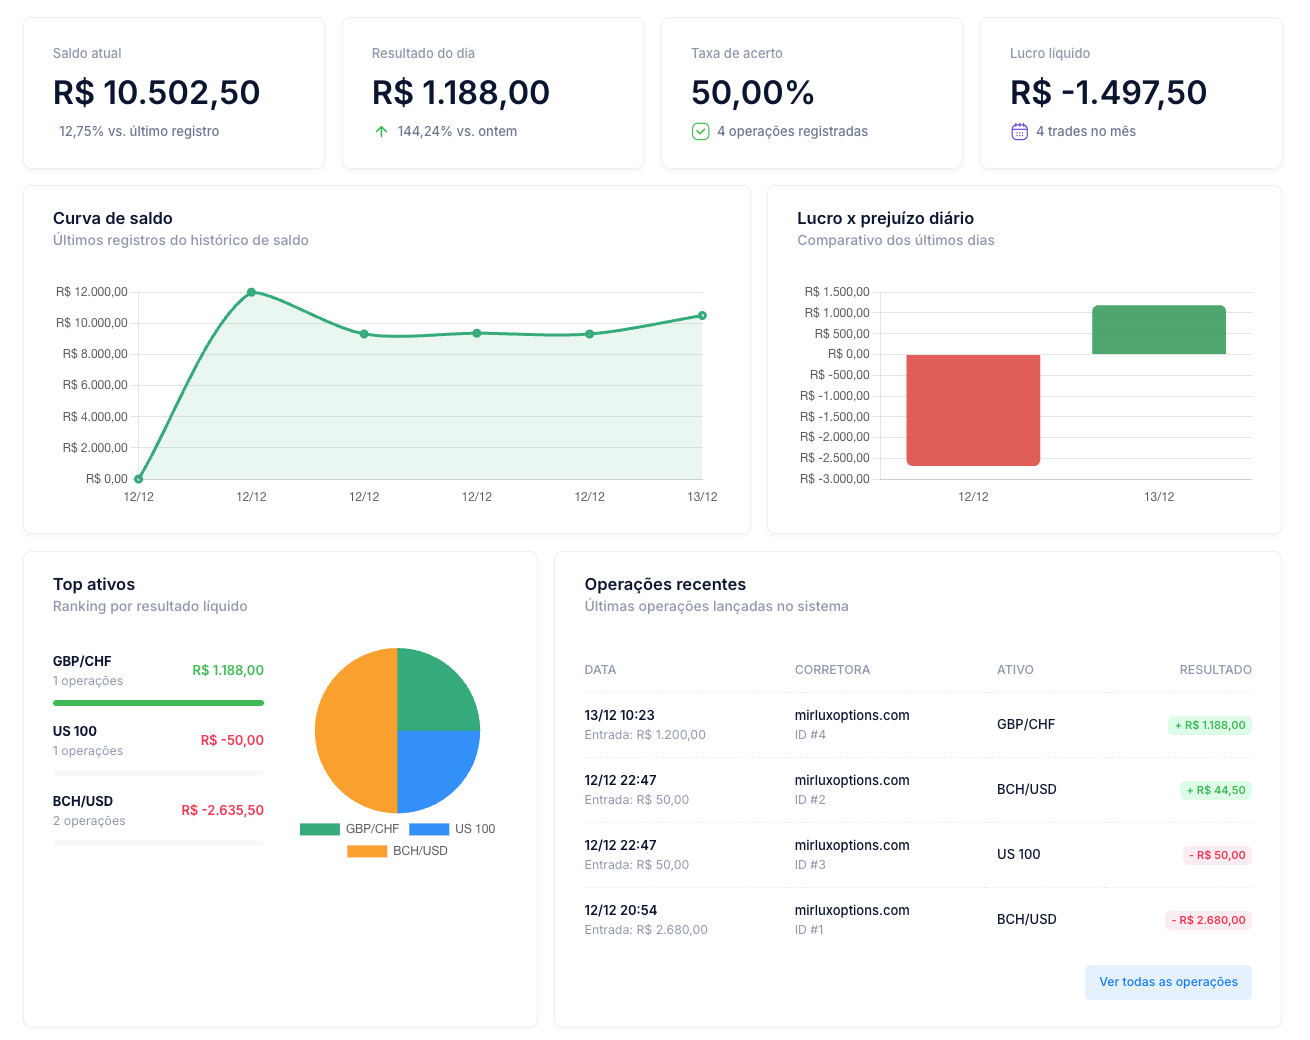Click the green upward arrow icon in Resultado do dia
This screenshot has width=1310, height=1040.
click(x=381, y=131)
